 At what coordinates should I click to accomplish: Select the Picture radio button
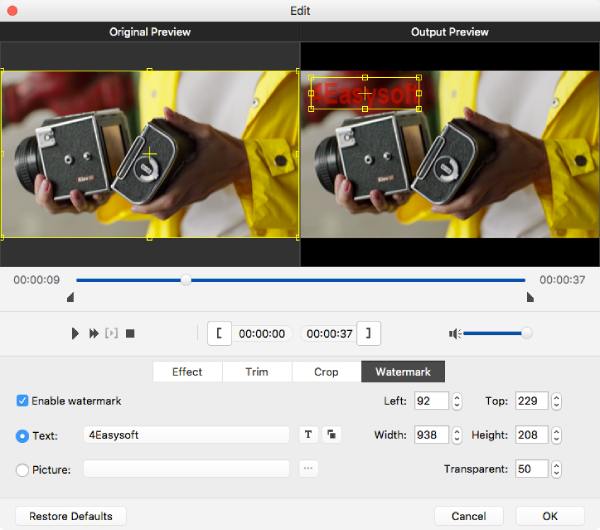[x=22, y=470]
